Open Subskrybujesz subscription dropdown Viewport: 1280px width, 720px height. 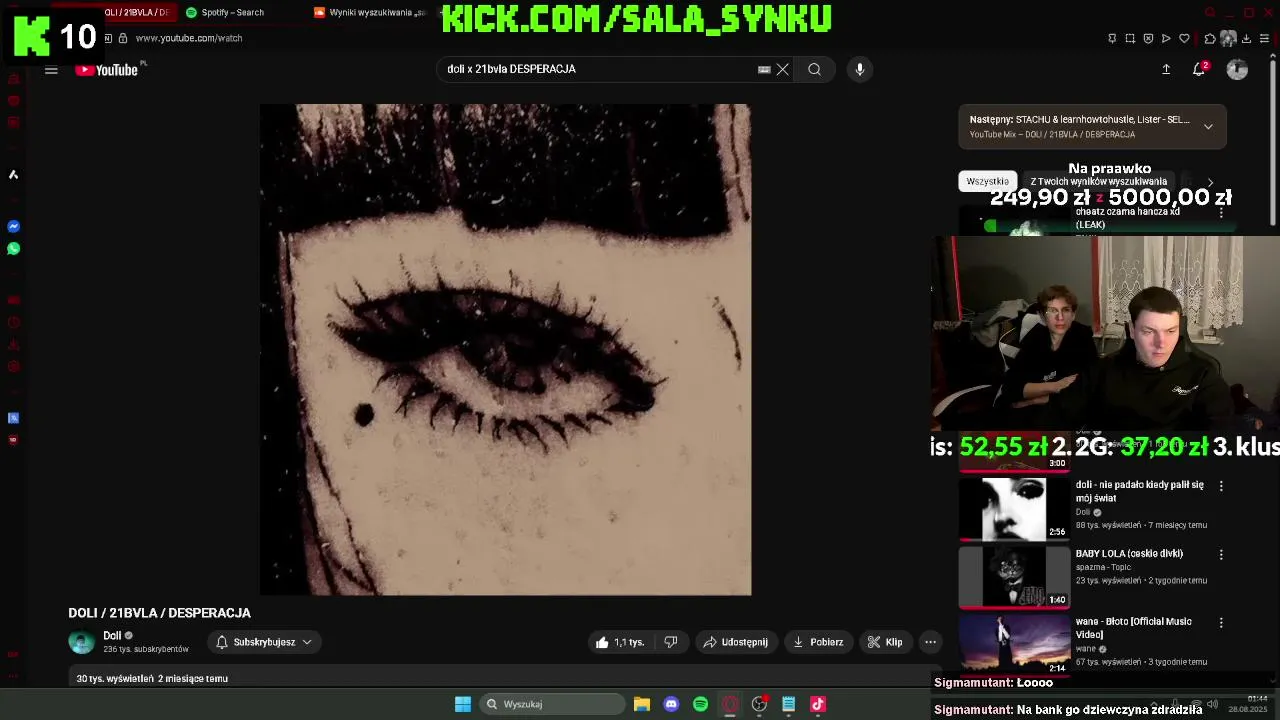264,642
